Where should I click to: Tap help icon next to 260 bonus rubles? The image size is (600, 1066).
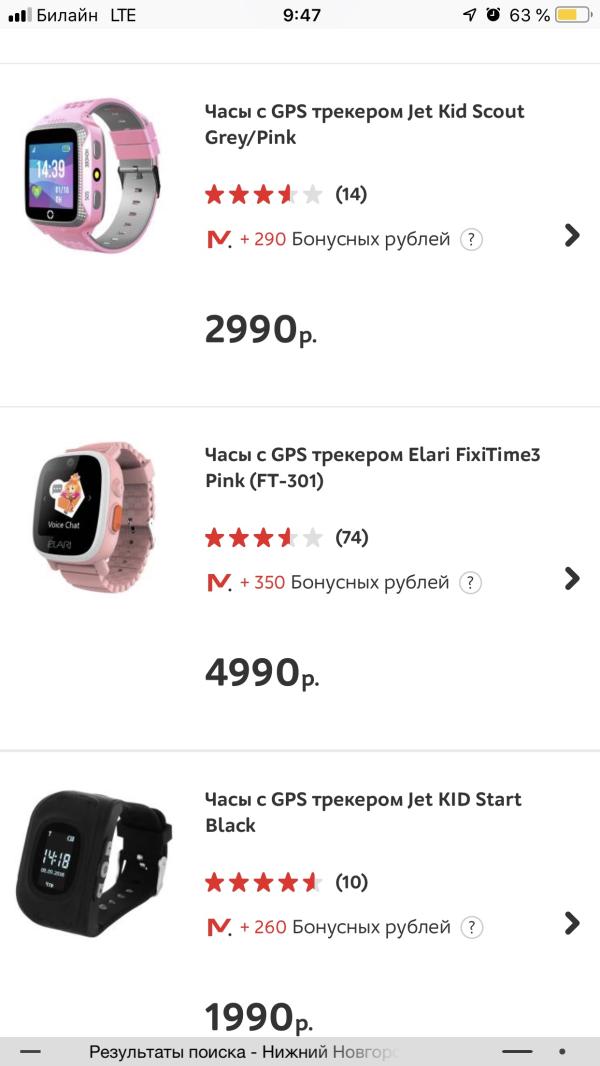pos(472,928)
